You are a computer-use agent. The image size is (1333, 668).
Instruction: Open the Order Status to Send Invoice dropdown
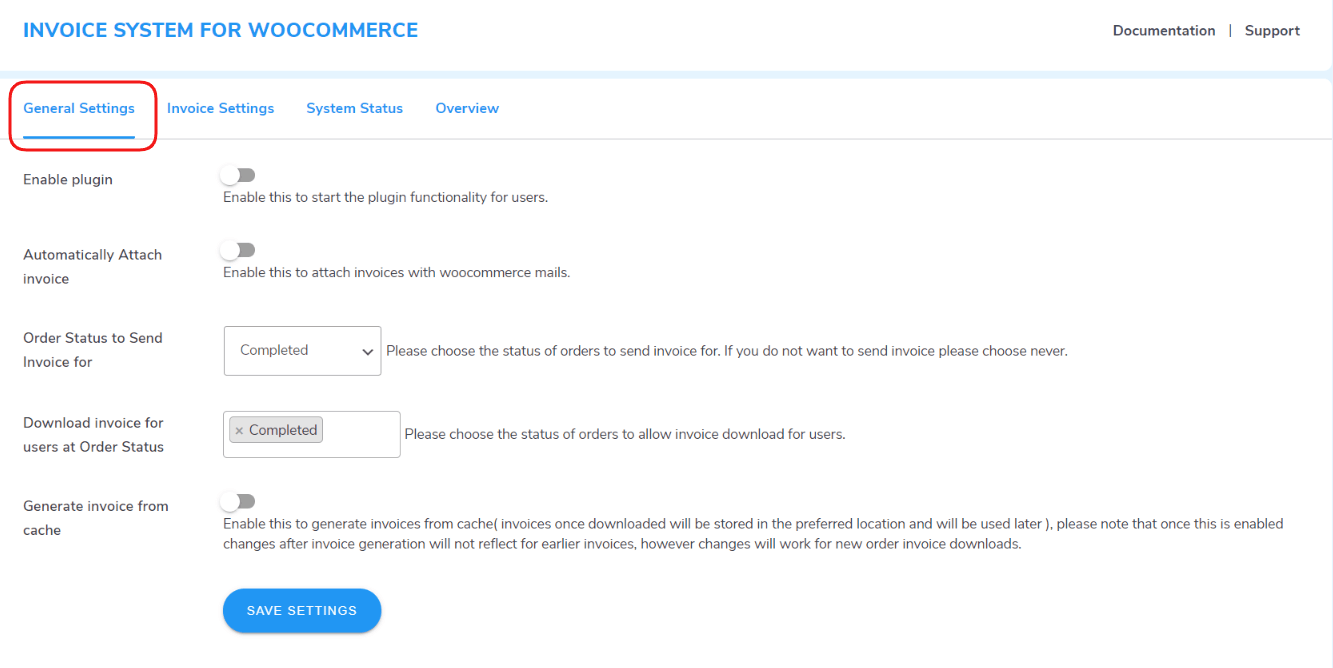pyautogui.click(x=302, y=351)
